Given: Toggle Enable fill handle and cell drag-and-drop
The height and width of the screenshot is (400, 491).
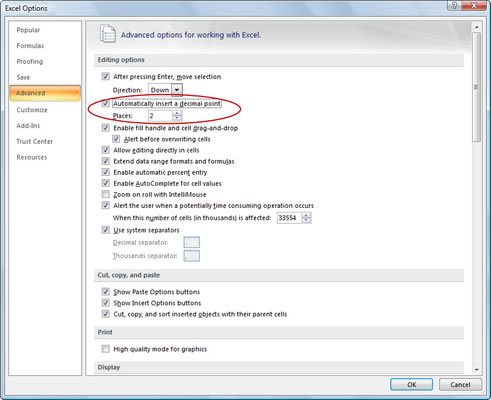Looking at the screenshot, I should click(x=106, y=128).
